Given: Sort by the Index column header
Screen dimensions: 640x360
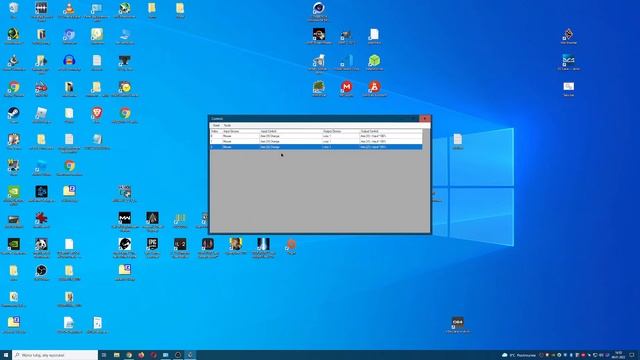Looking at the screenshot, I should coord(216,131).
